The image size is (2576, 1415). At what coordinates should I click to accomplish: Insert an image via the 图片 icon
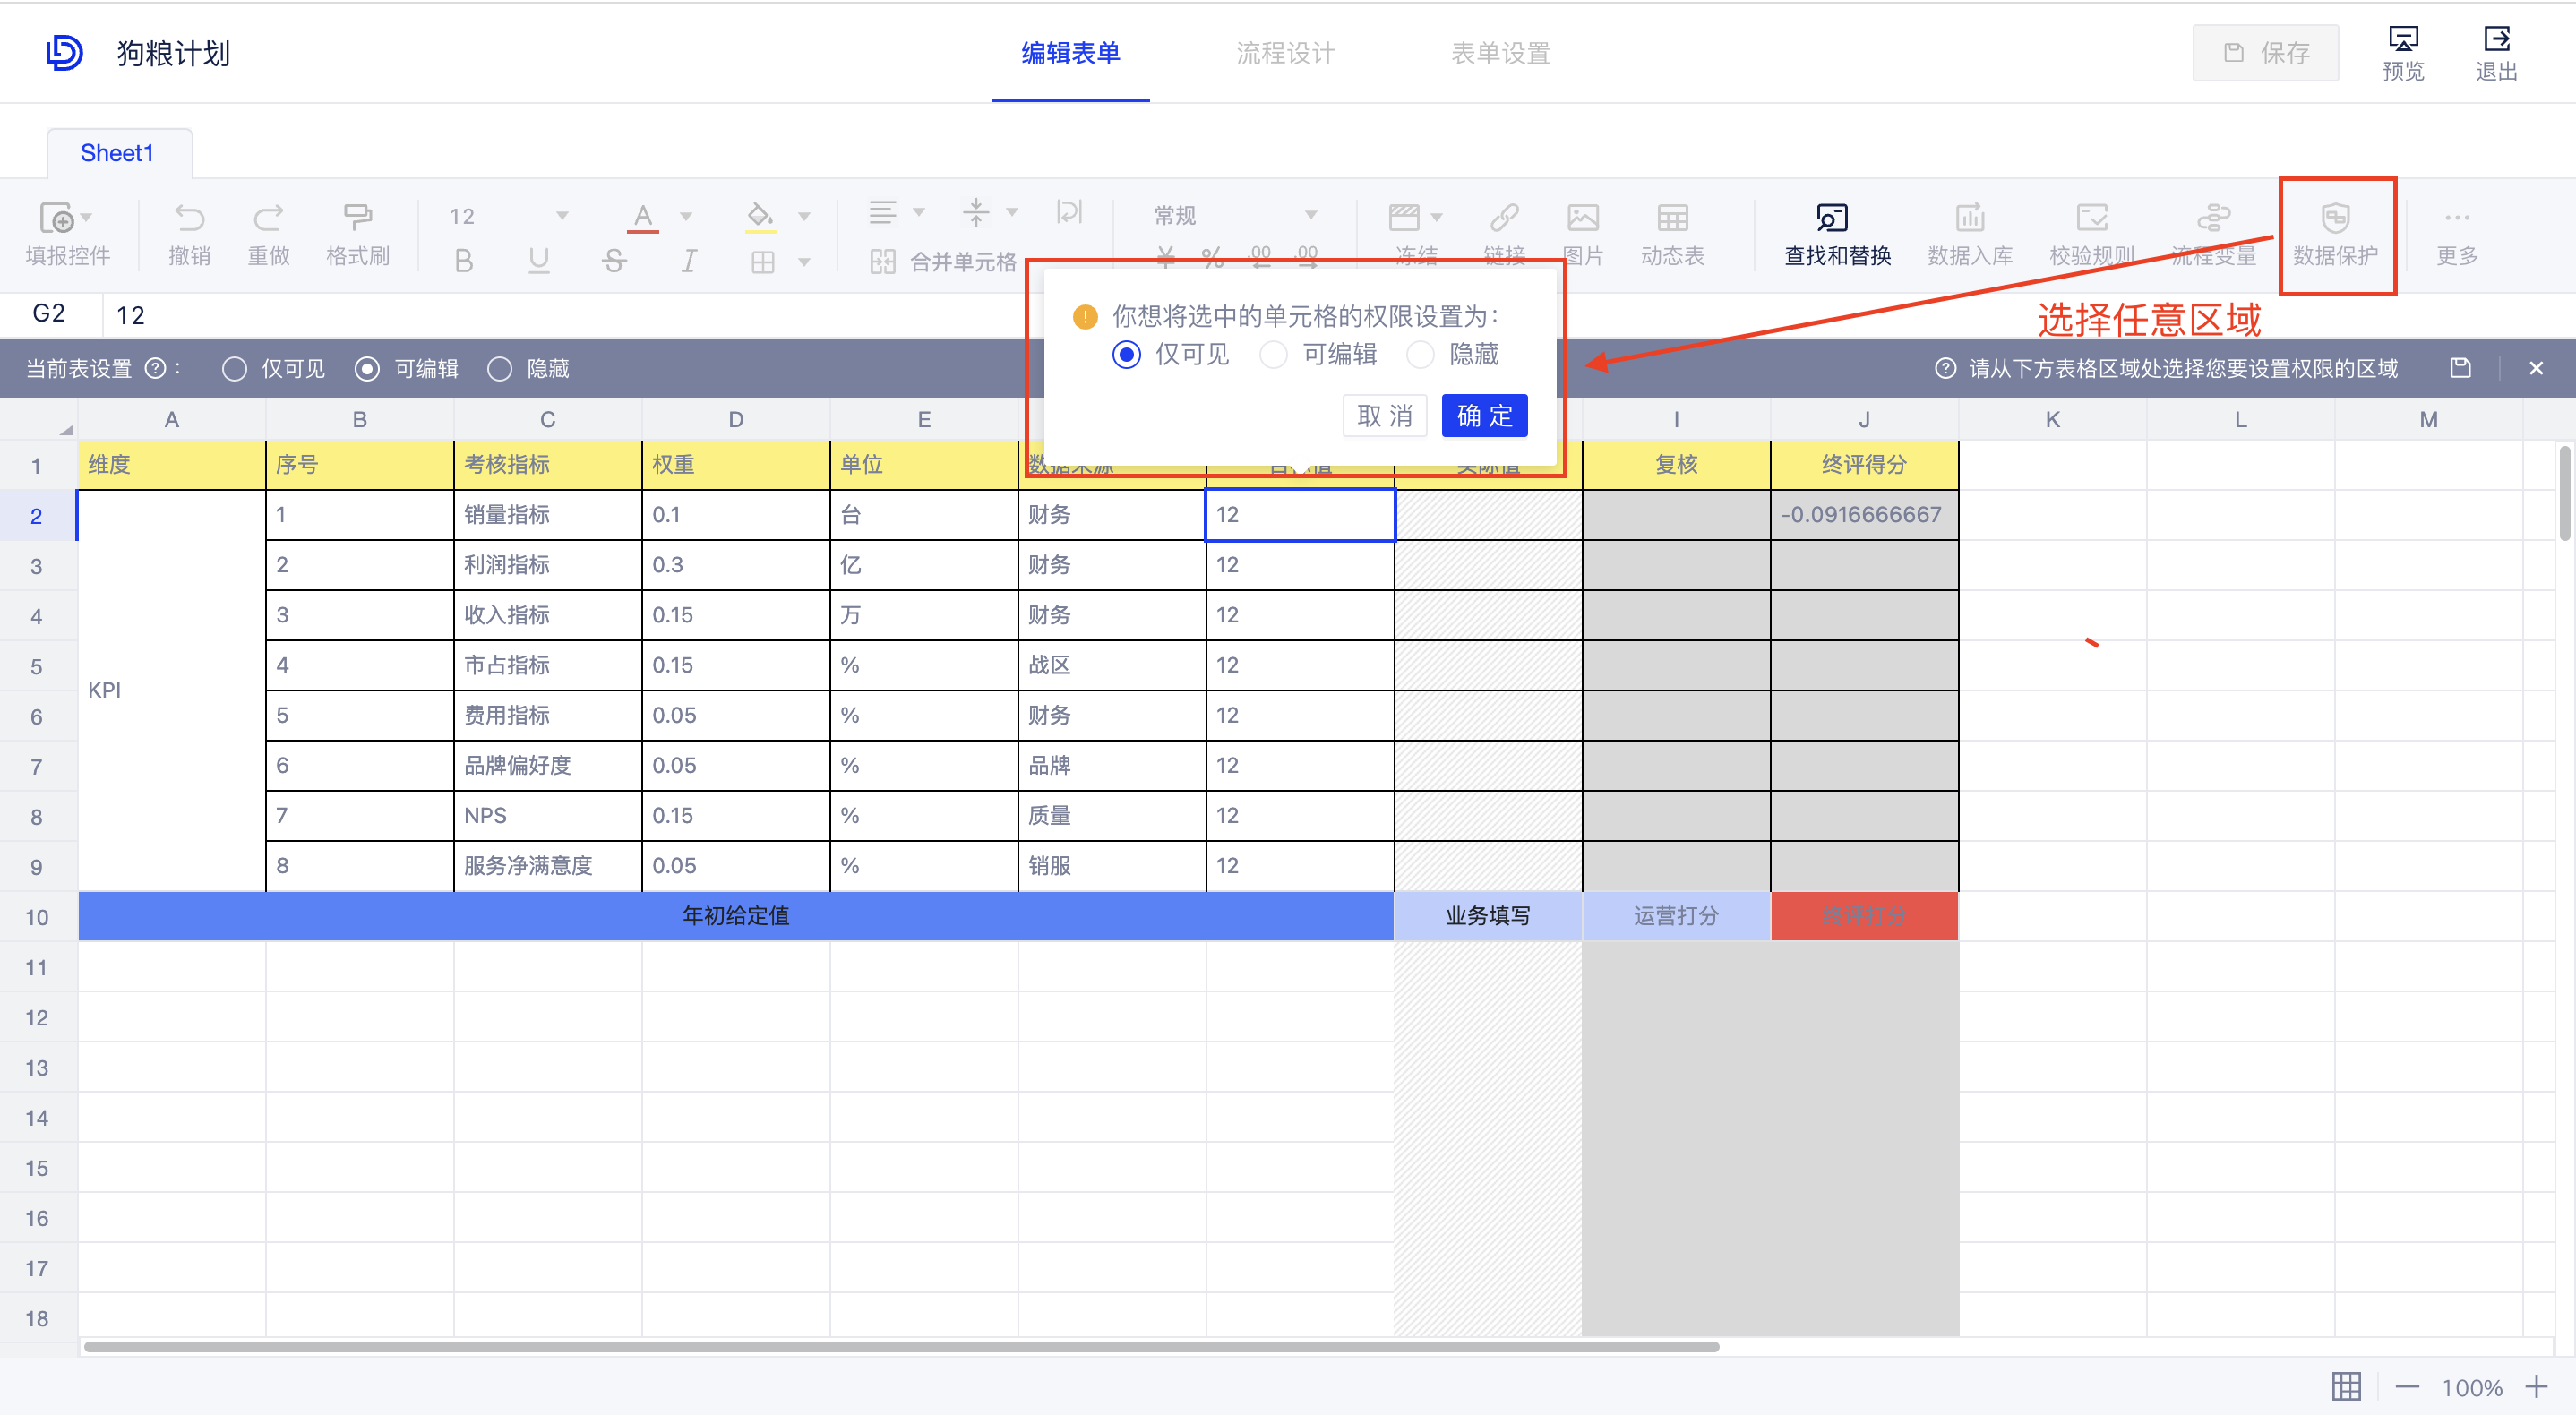coord(1583,234)
